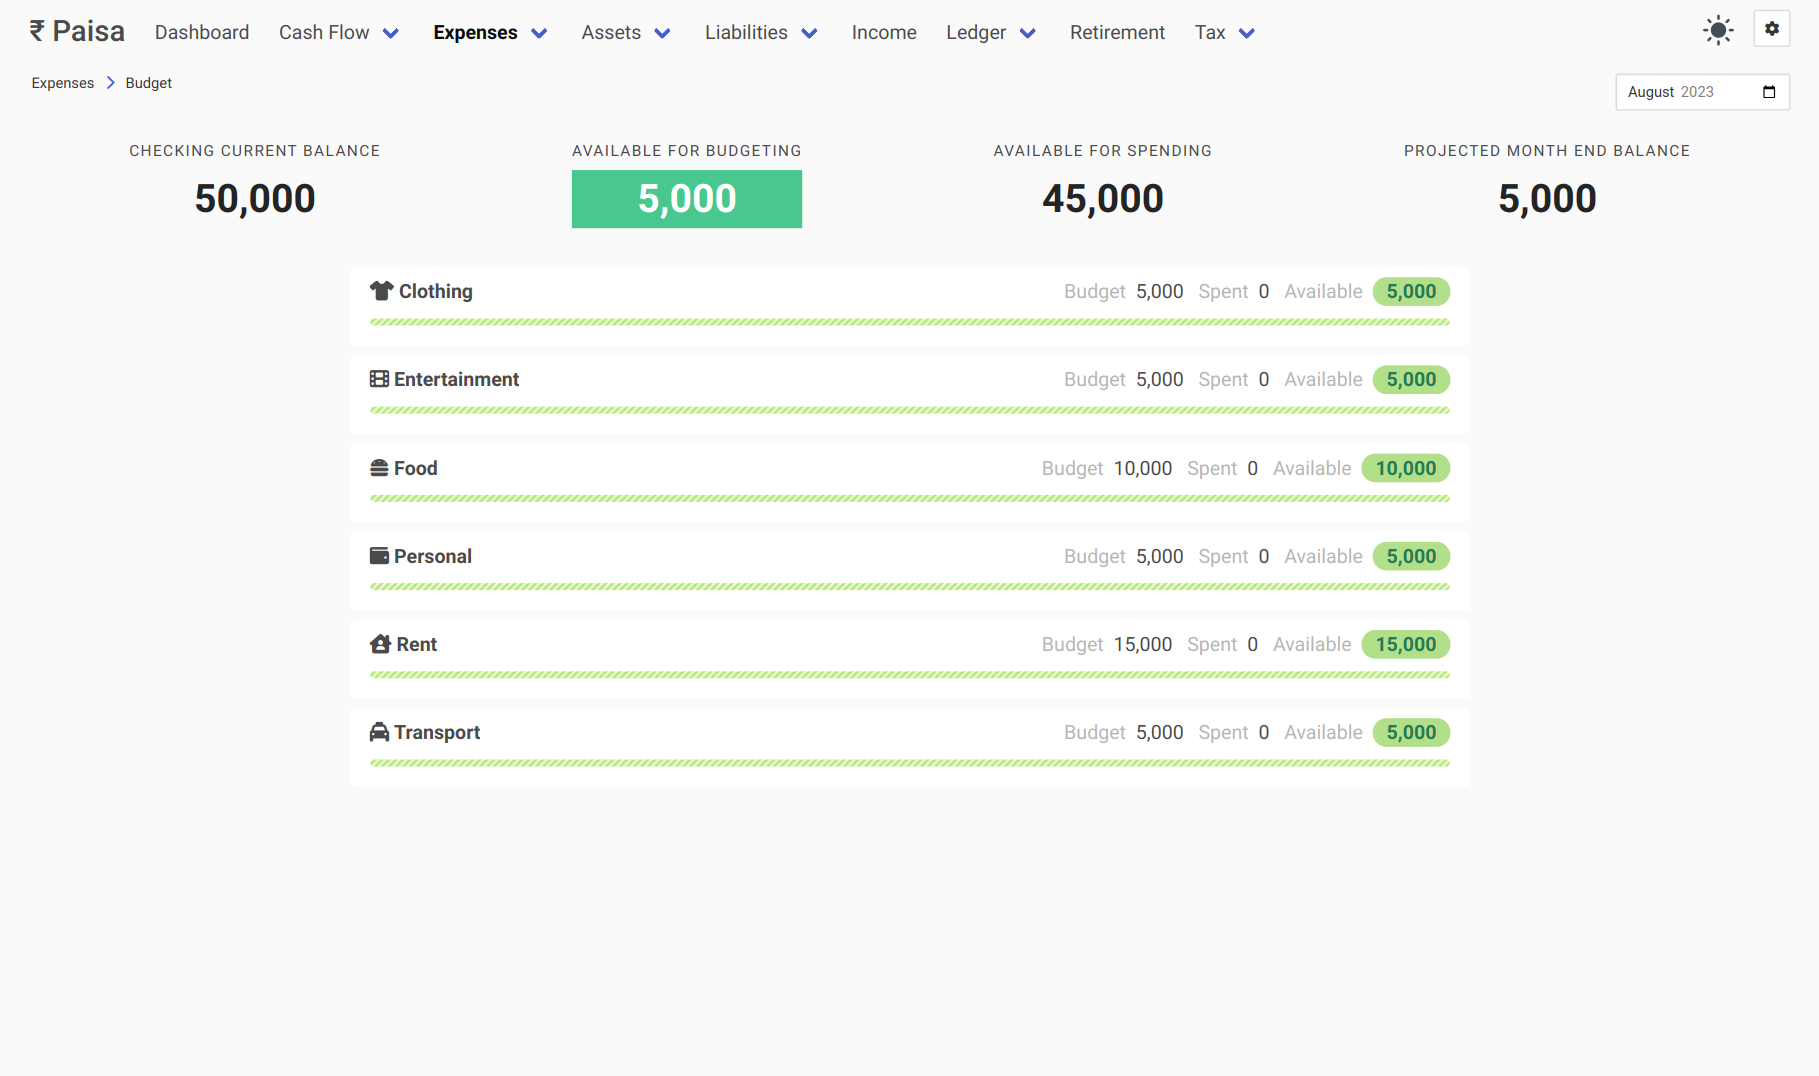Expand the Cash Flow dropdown arrow
This screenshot has height=1076, width=1819.
click(391, 33)
